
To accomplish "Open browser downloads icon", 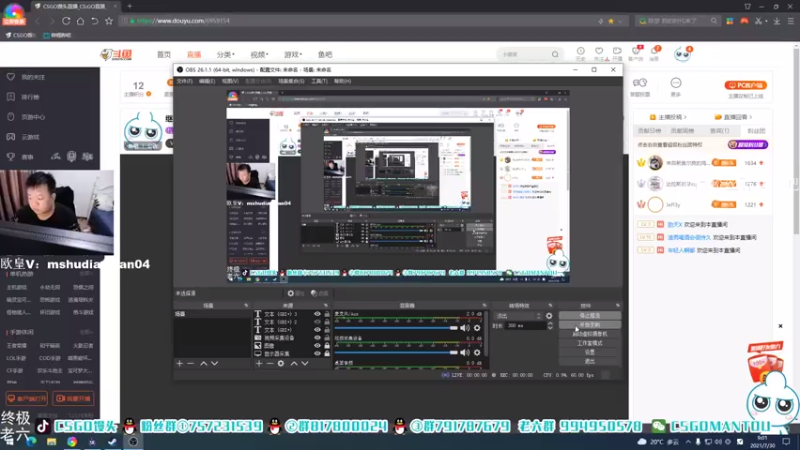I will (x=777, y=21).
